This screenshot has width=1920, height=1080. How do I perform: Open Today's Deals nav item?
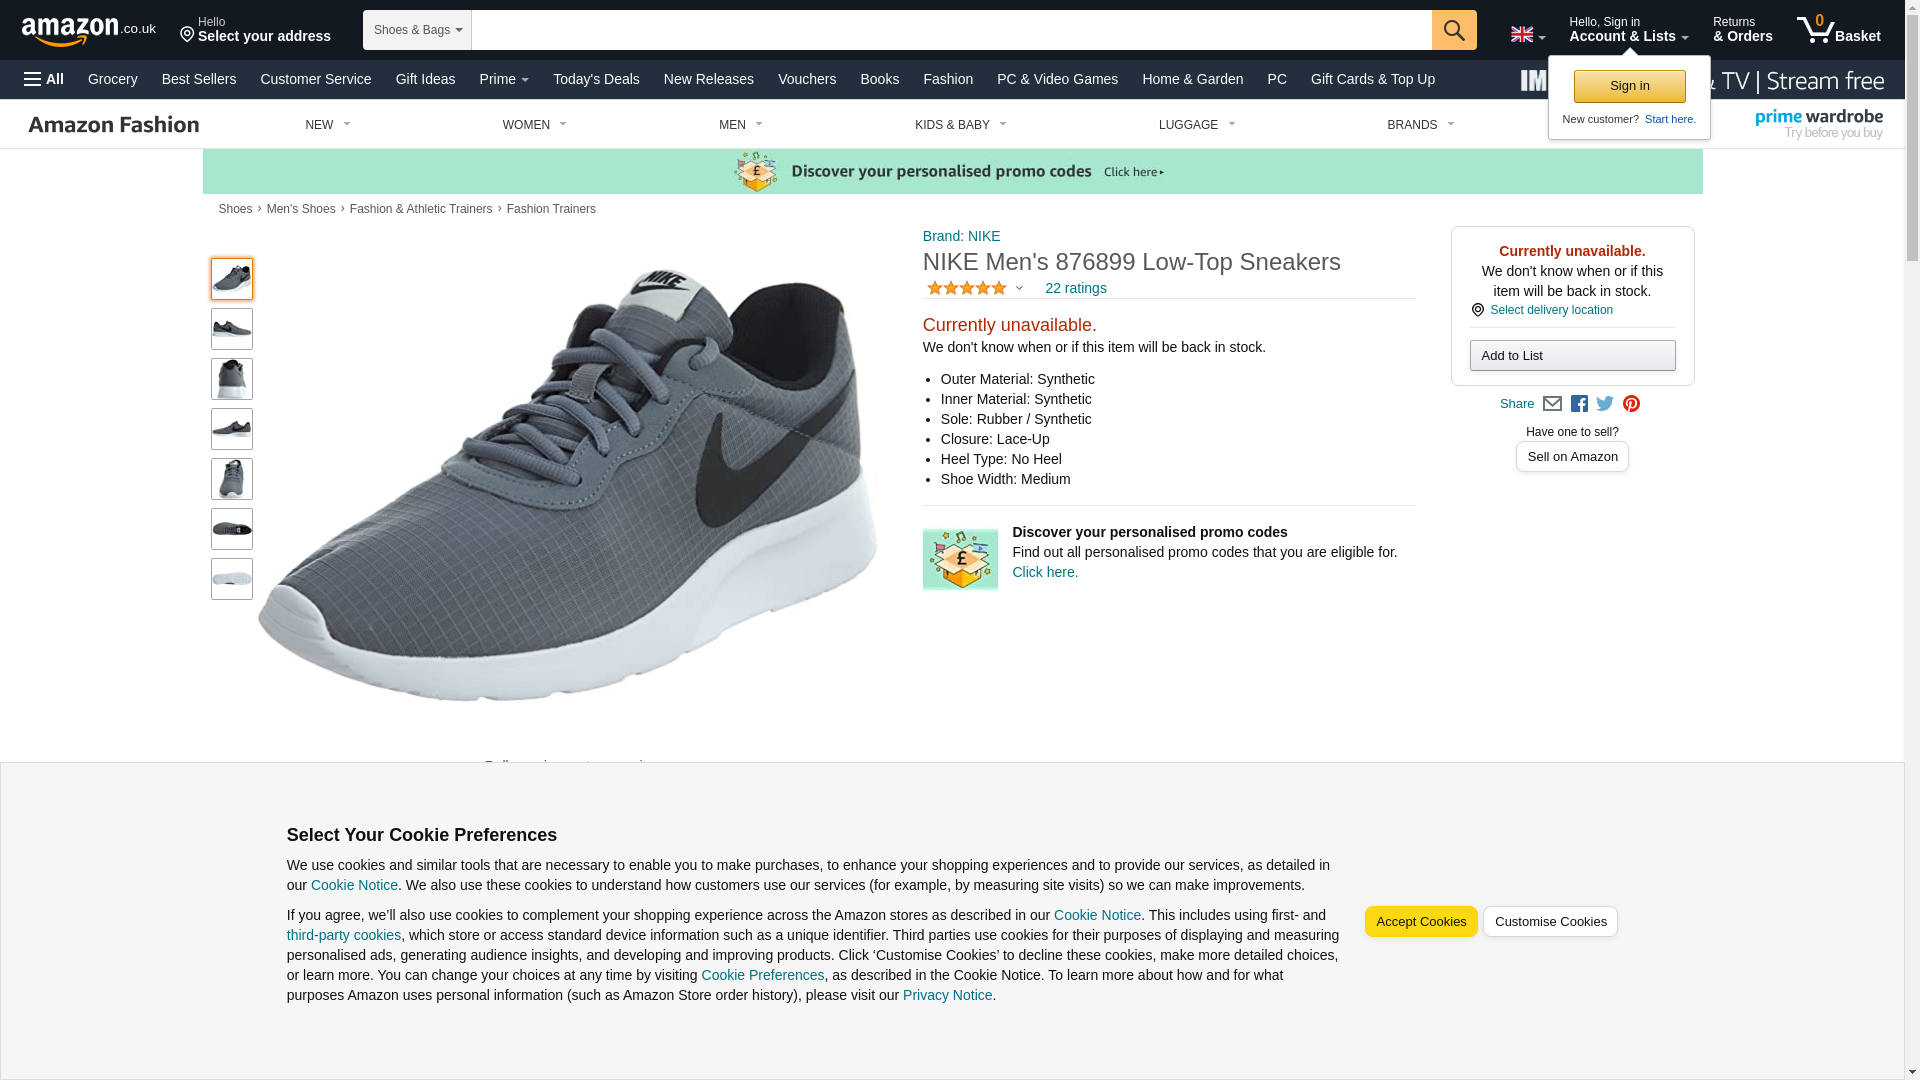[x=596, y=79]
